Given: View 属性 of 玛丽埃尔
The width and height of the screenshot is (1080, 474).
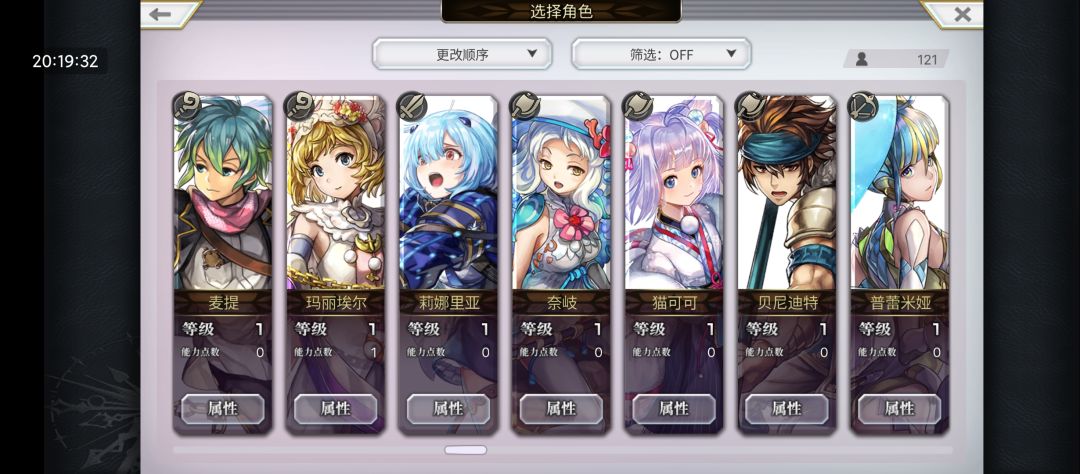Looking at the screenshot, I should point(335,409).
